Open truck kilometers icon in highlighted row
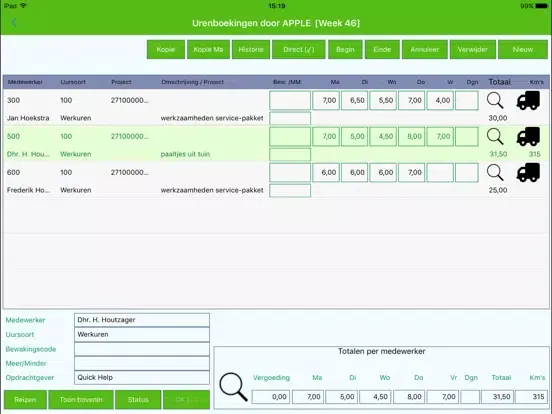552x414 pixels. point(528,137)
